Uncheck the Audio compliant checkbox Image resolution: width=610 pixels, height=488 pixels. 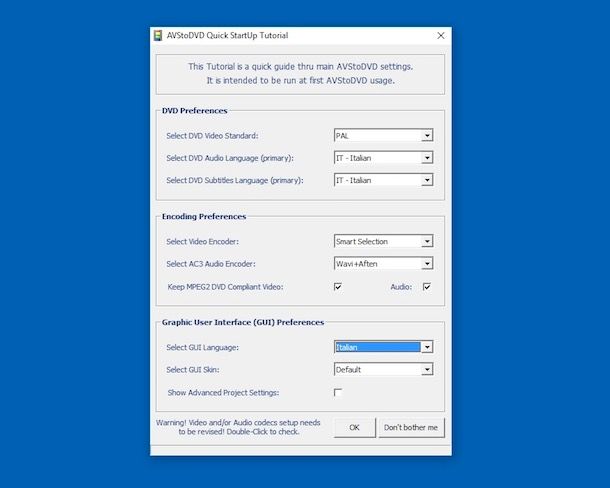[x=427, y=287]
